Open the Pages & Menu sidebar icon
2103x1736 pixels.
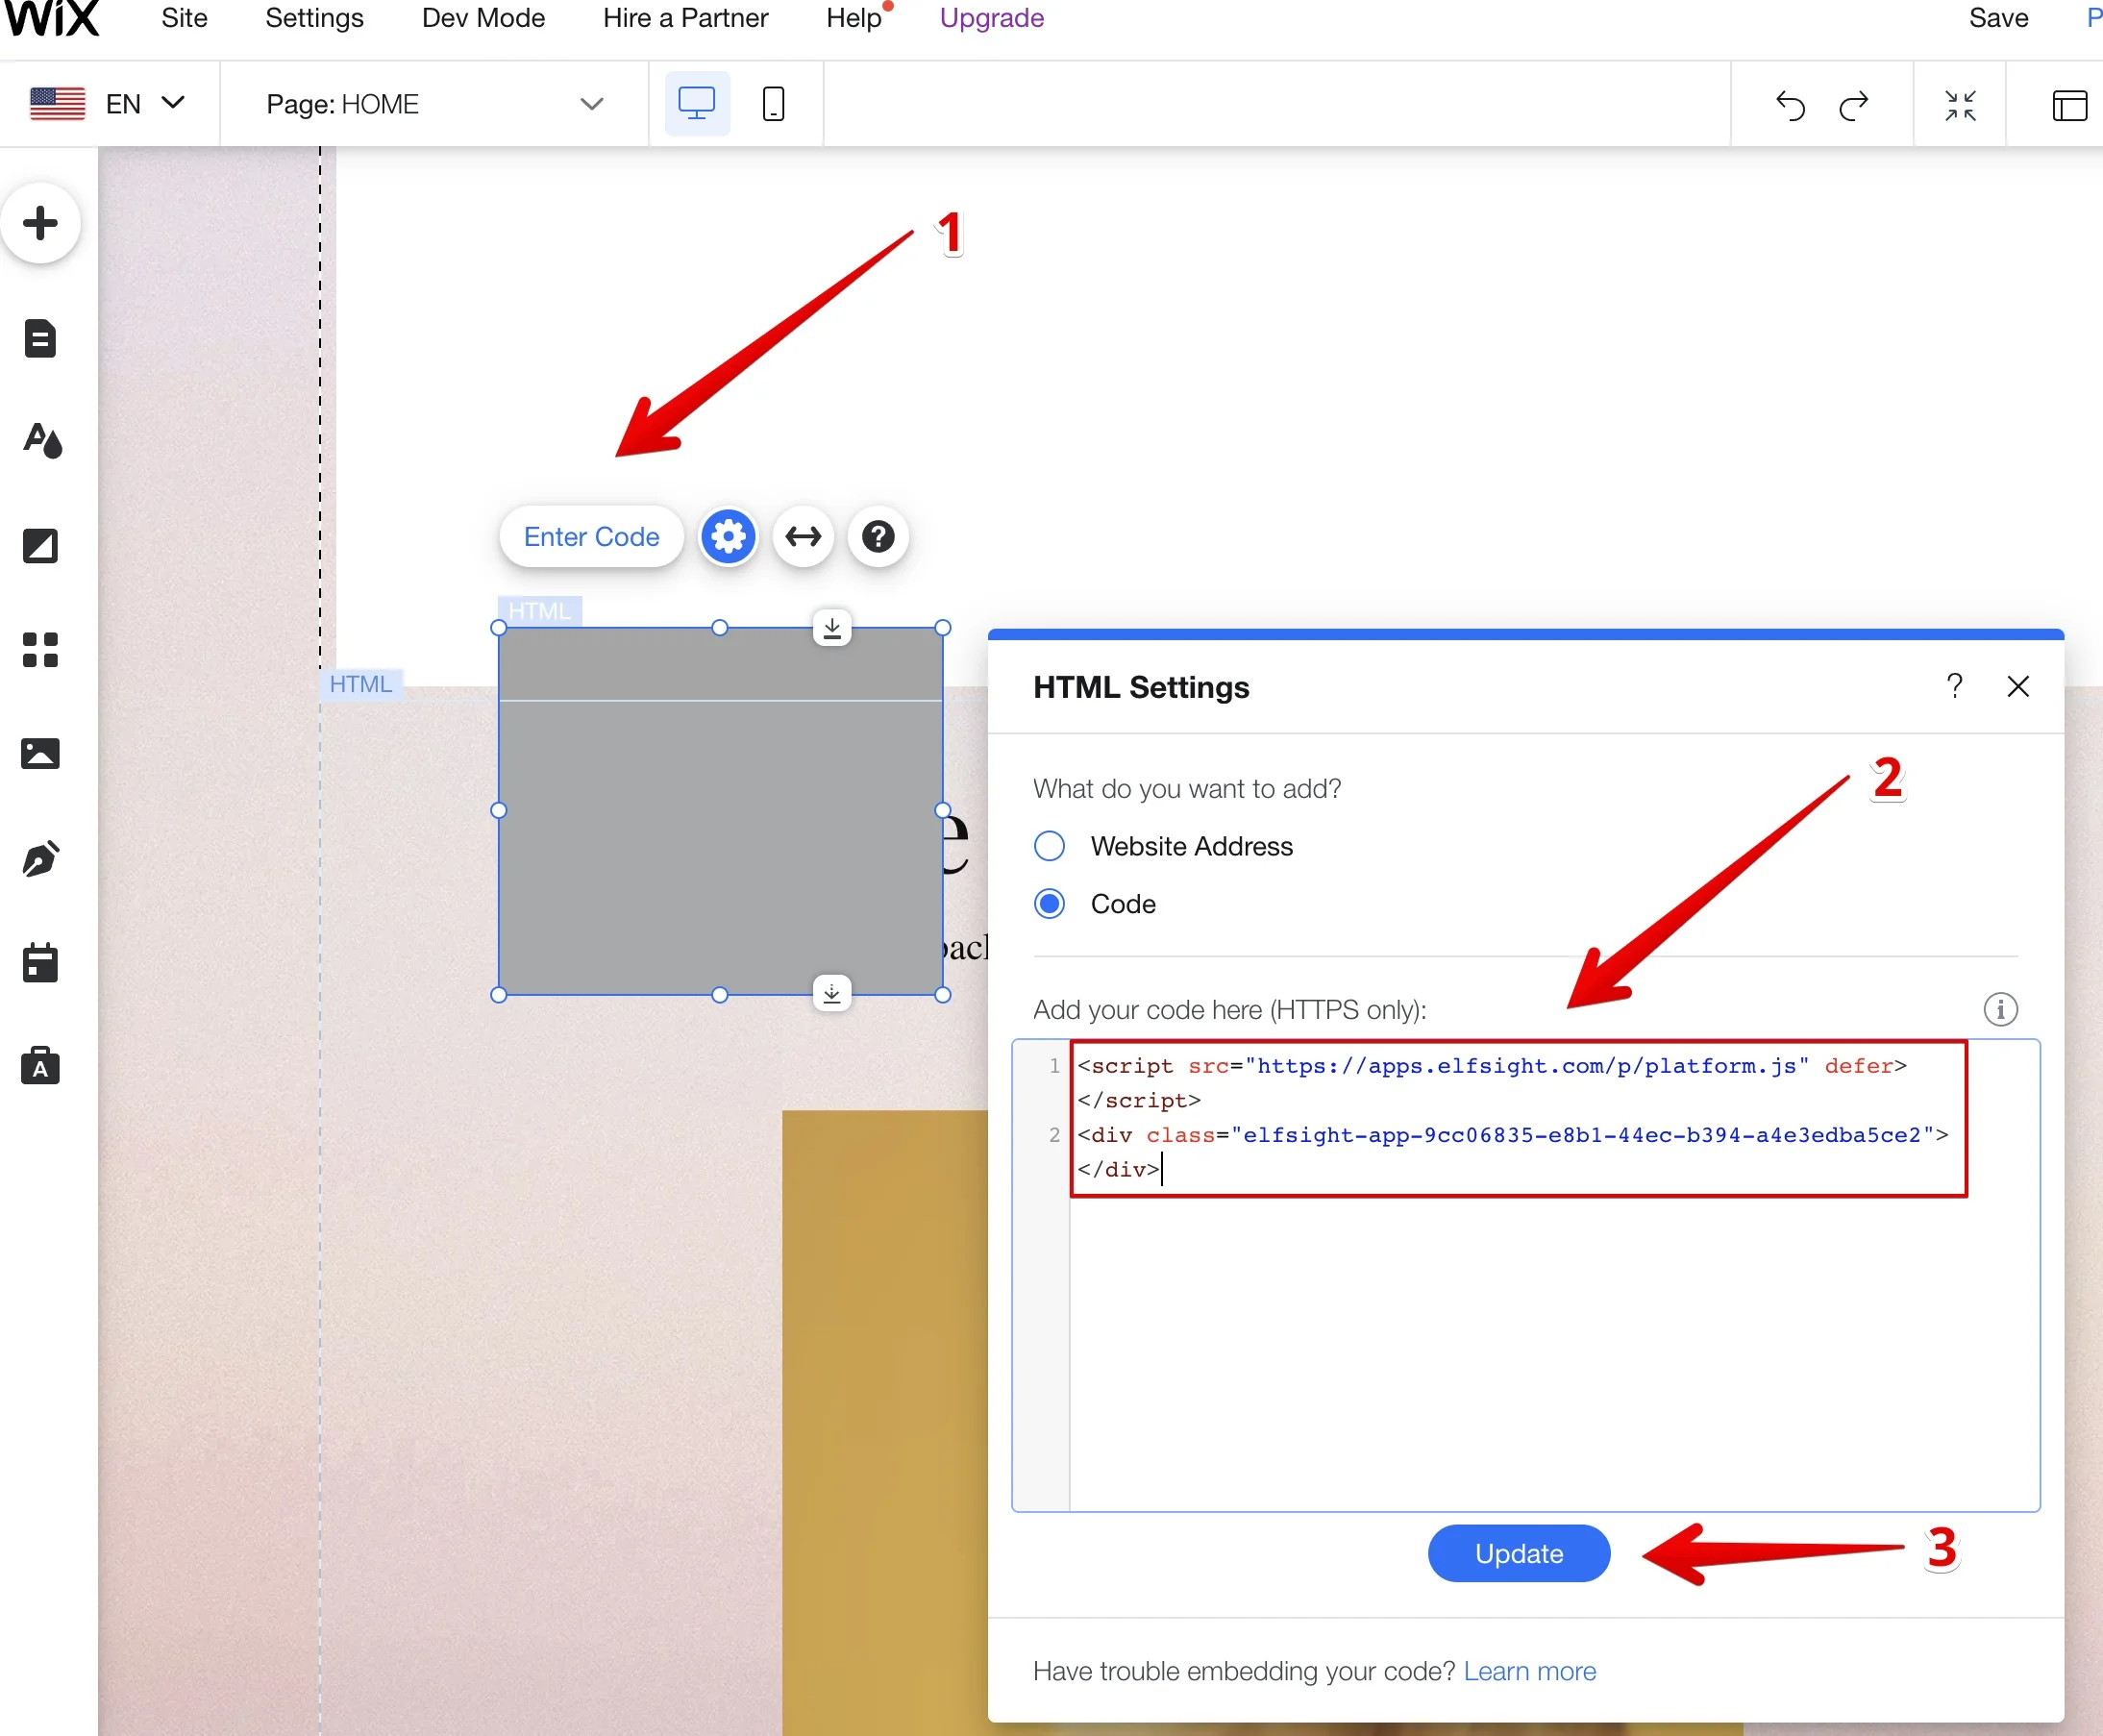[40, 338]
